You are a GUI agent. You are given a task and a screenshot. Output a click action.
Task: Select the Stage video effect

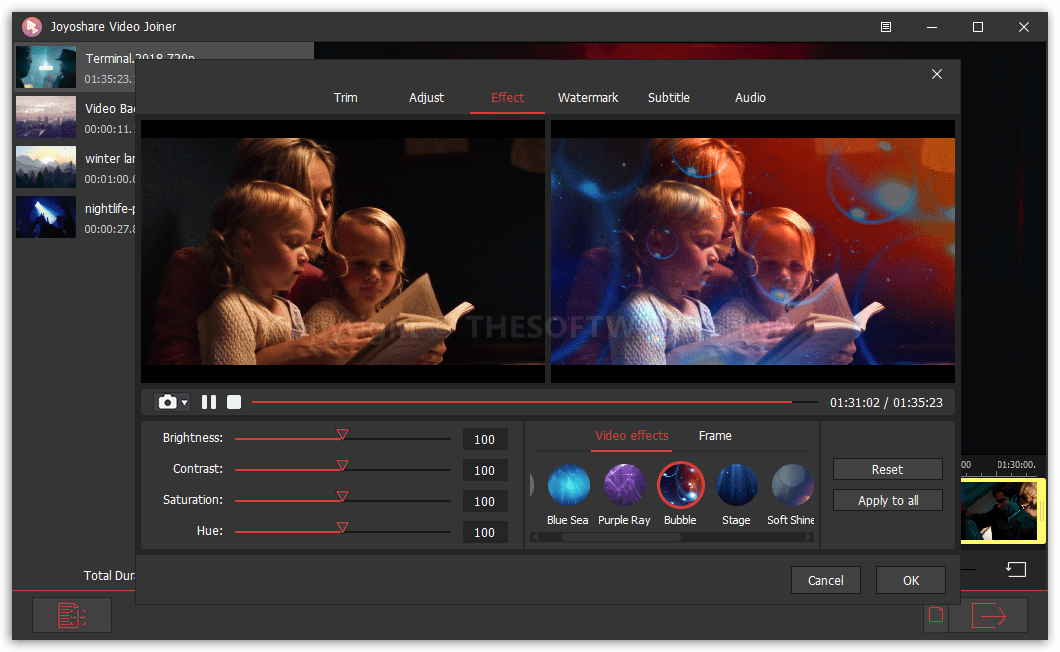(x=736, y=484)
